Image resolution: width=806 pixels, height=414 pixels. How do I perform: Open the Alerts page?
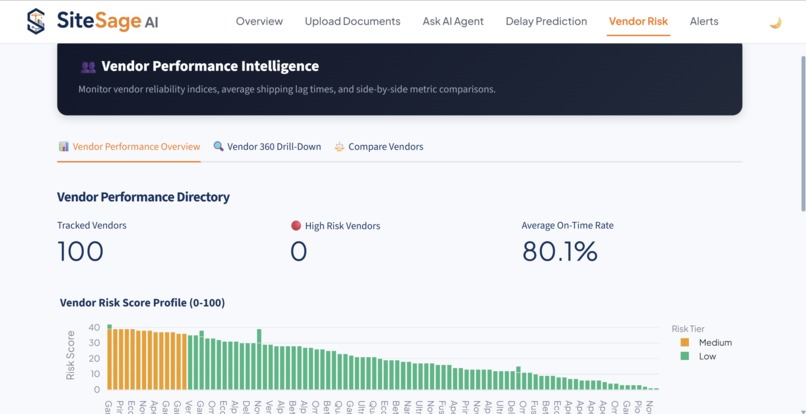coord(704,22)
